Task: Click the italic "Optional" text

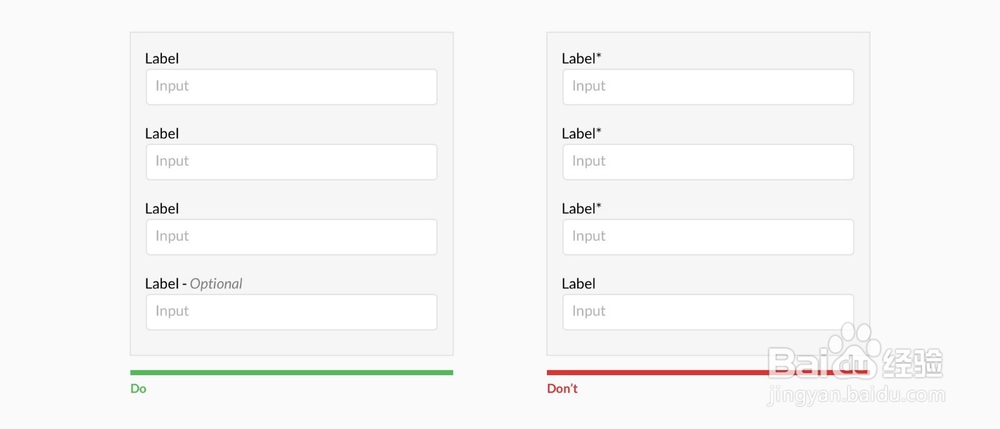Action: [216, 284]
